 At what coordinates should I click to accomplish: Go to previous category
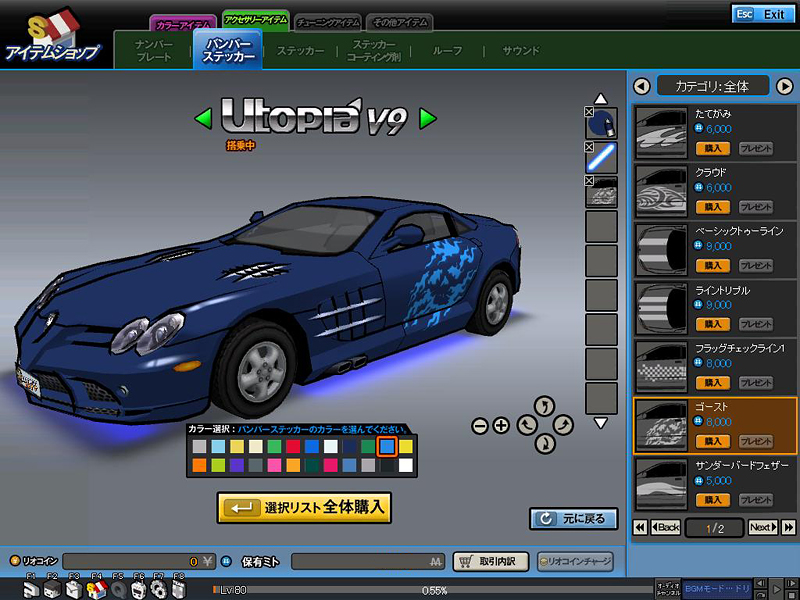[641, 86]
